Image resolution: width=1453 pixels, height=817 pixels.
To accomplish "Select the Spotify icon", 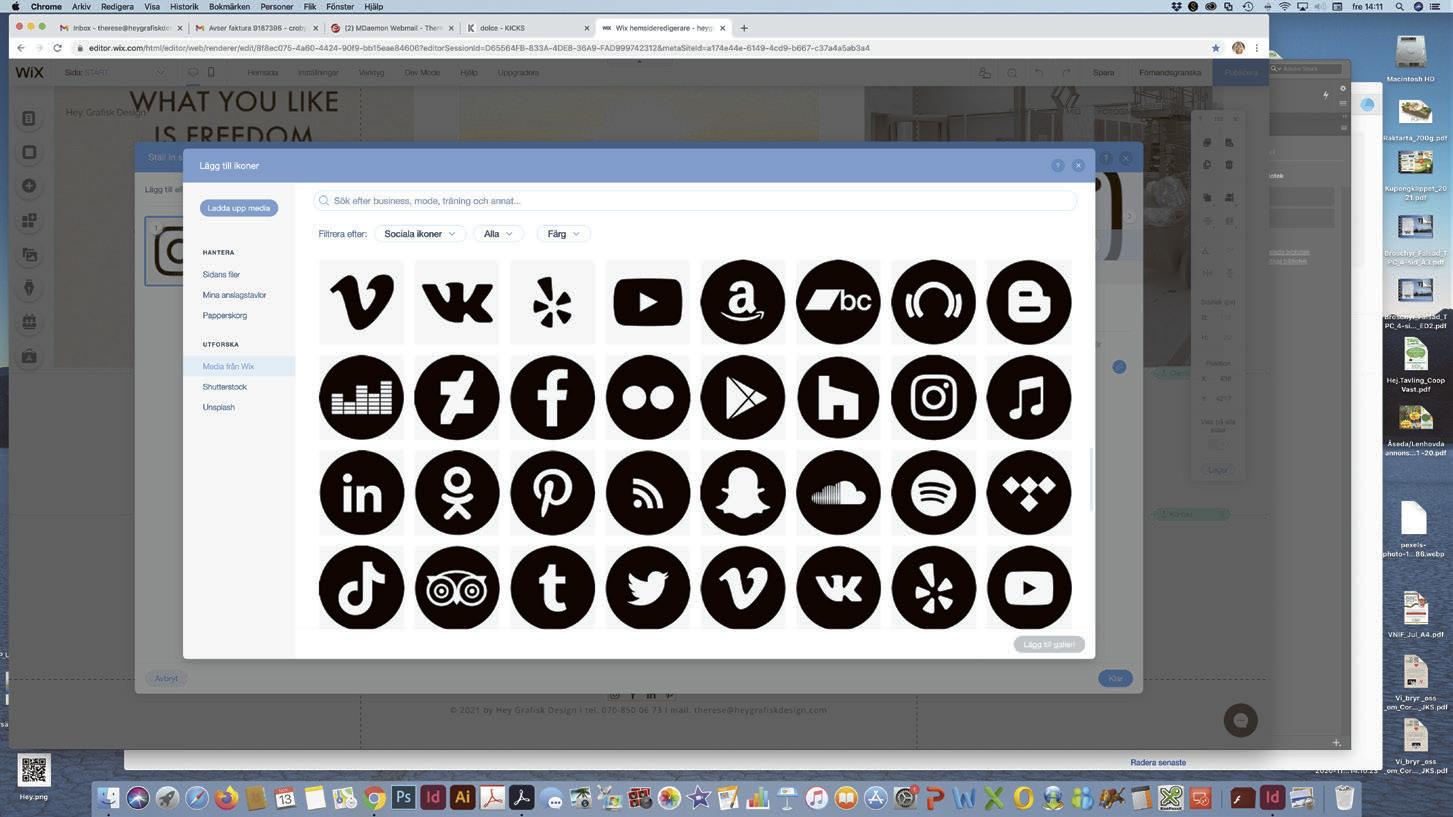I will 934,493.
